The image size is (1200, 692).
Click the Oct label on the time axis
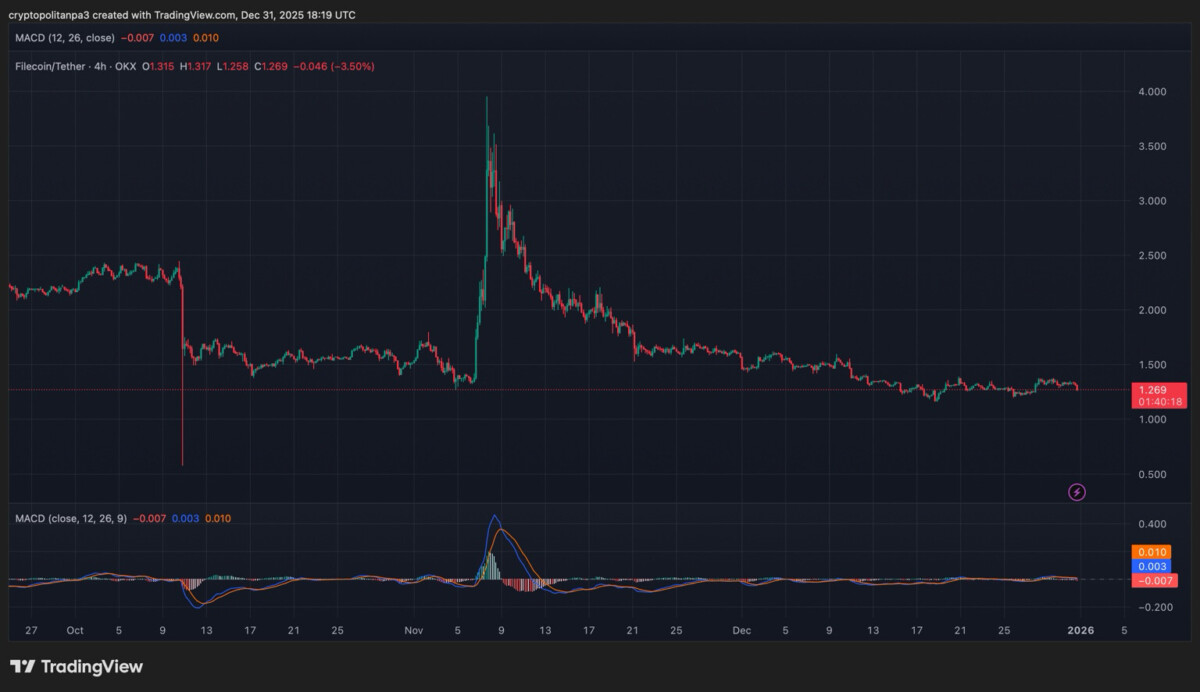pyautogui.click(x=74, y=631)
